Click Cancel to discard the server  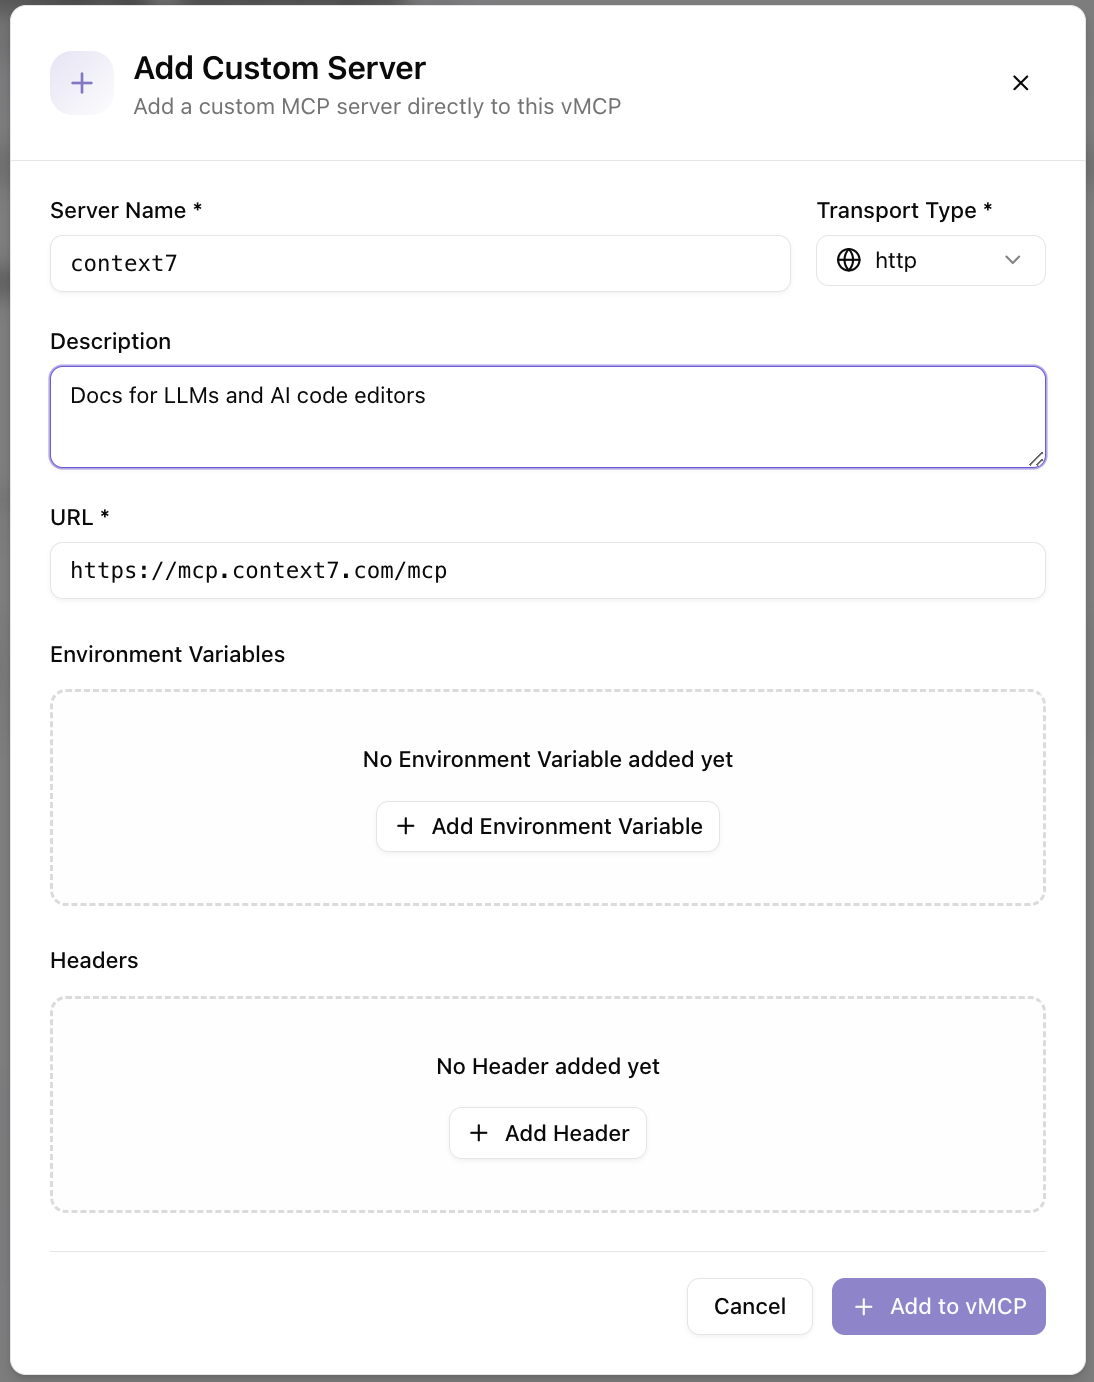point(749,1306)
